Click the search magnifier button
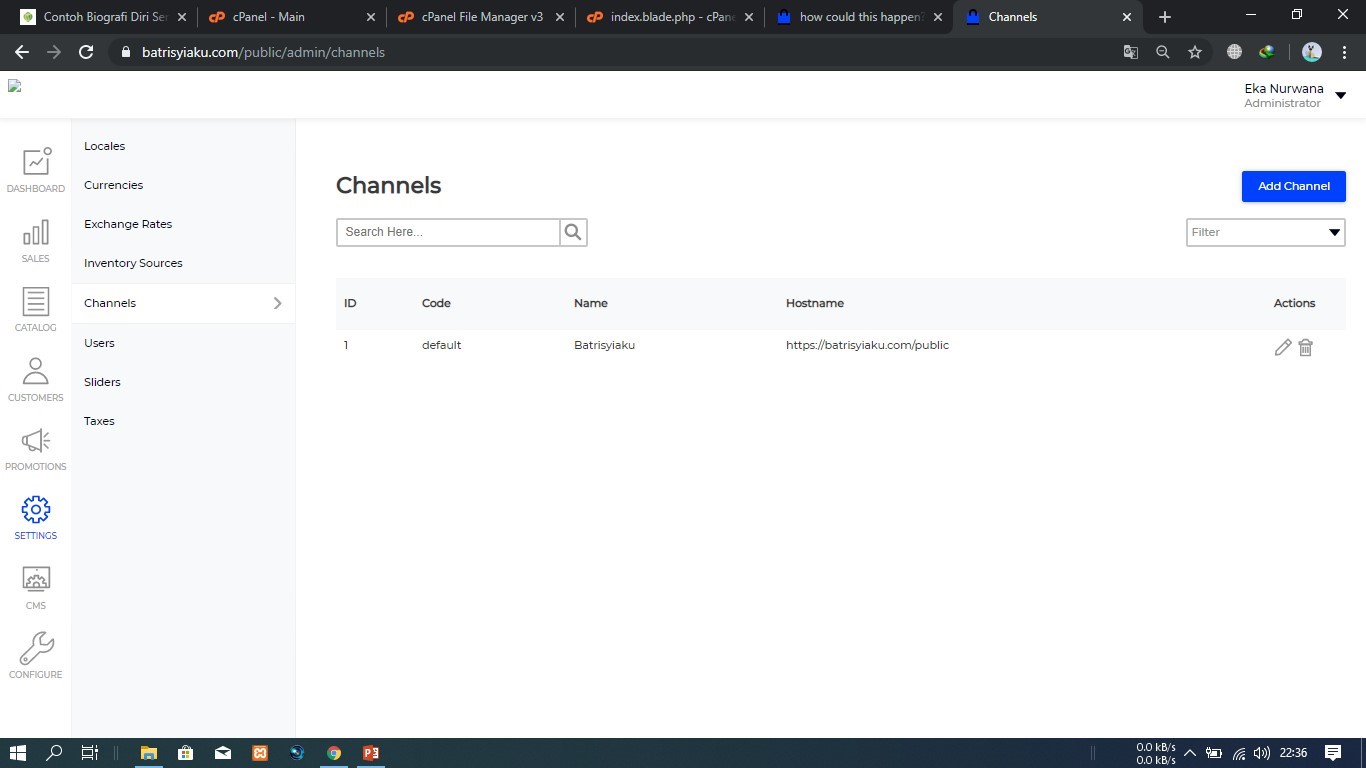Image resolution: width=1366 pixels, height=768 pixels. click(x=573, y=232)
